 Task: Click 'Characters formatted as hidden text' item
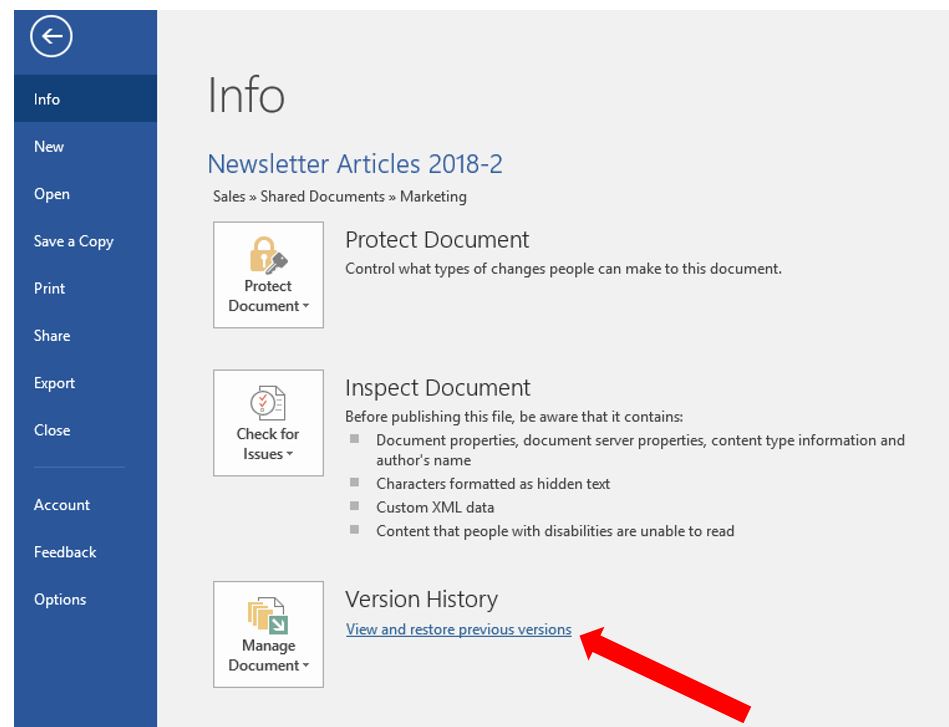tap(493, 484)
